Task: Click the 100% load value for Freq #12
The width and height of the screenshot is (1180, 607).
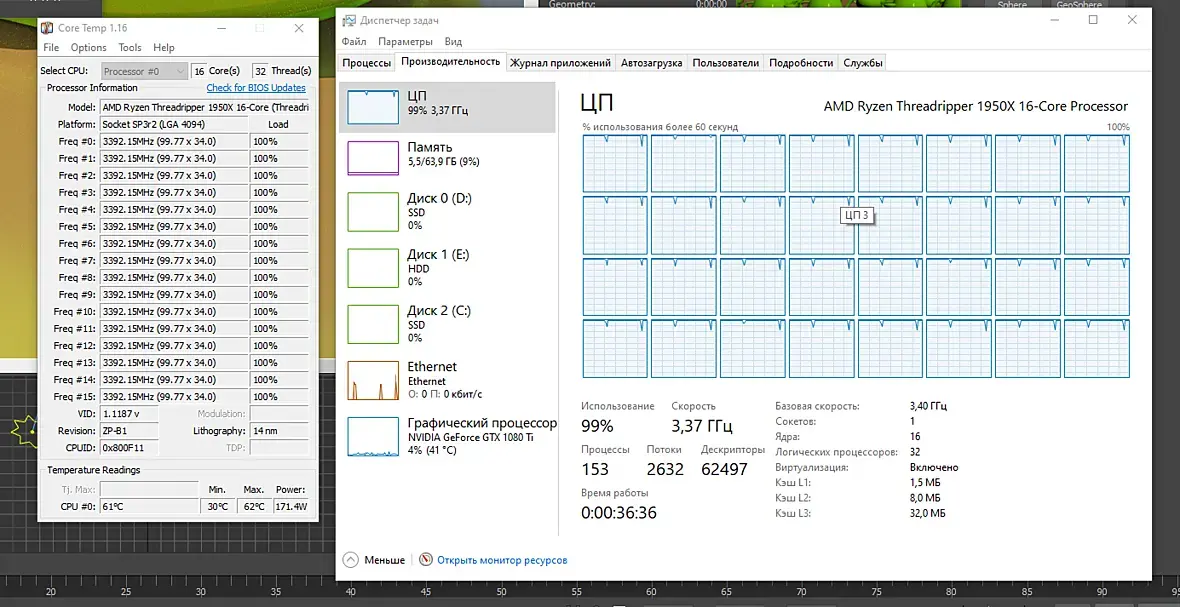Action: pos(279,345)
